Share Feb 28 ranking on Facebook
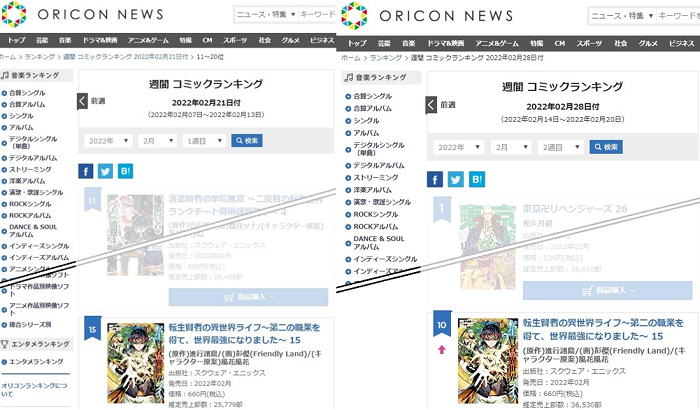This screenshot has height=410, width=700. [435, 179]
